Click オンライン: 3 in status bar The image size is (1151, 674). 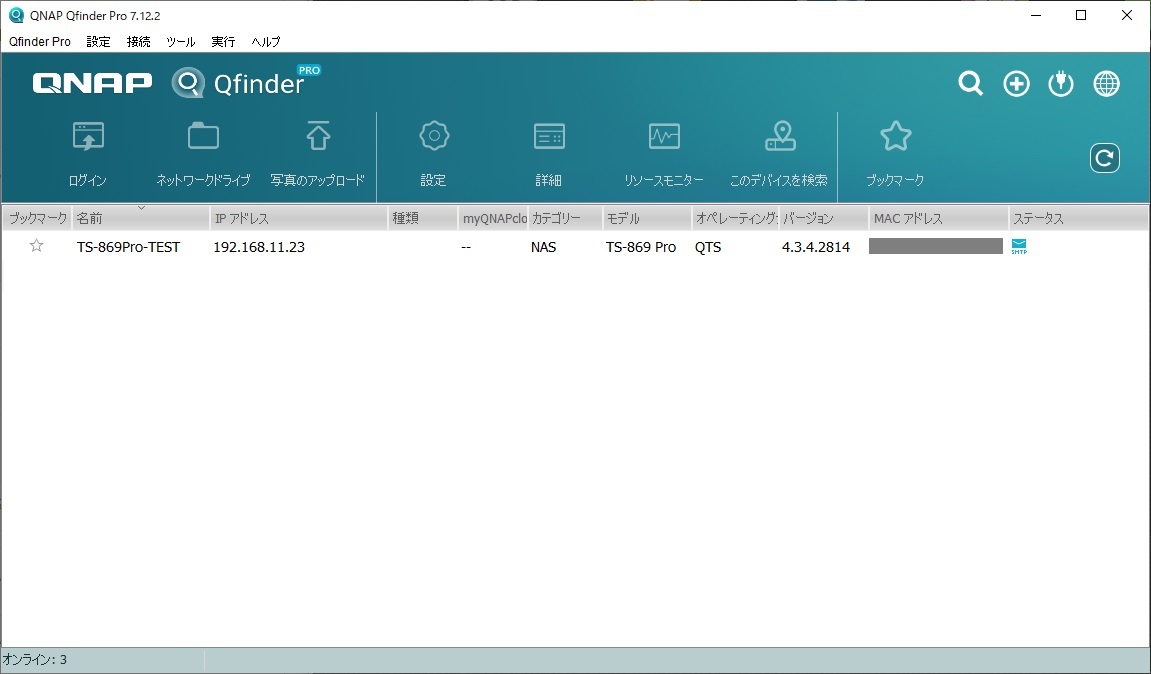click(x=35, y=659)
